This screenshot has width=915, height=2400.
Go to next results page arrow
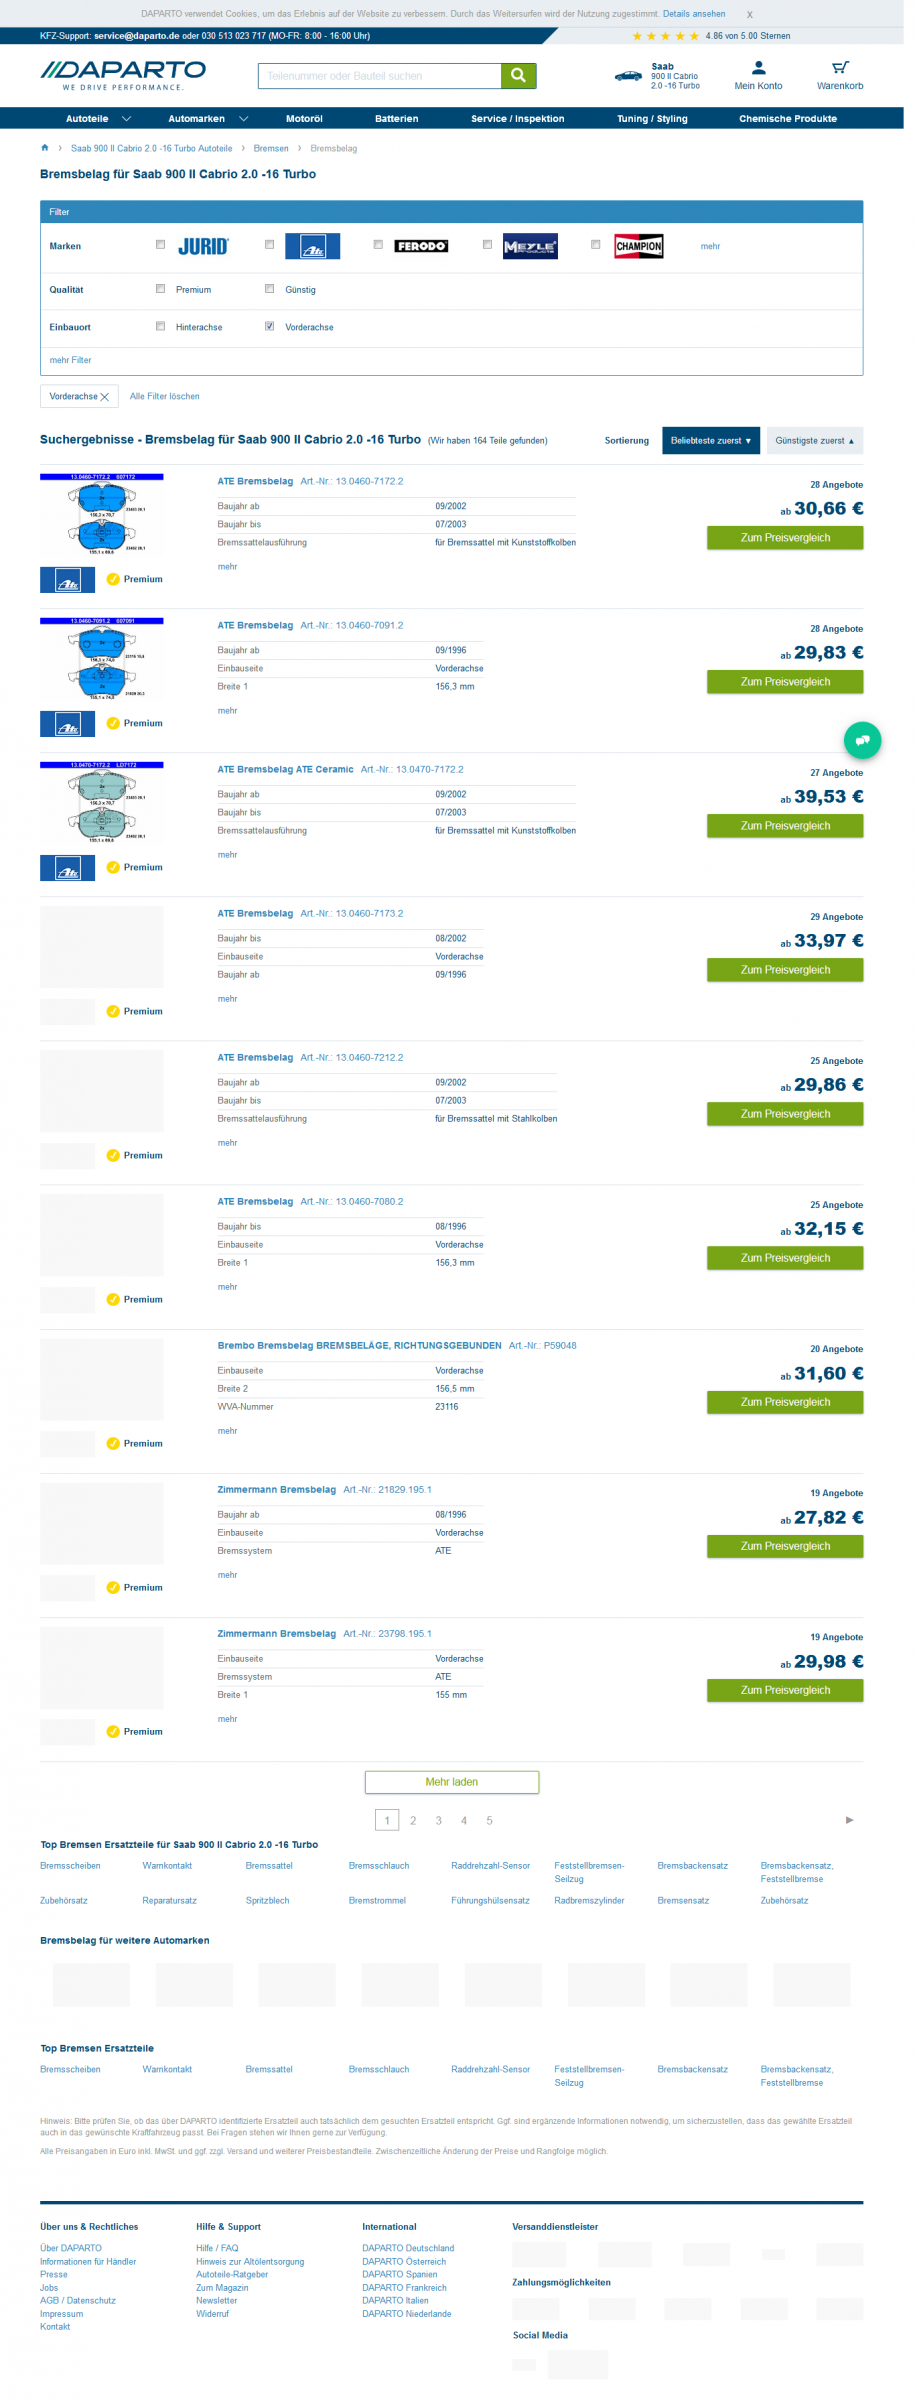pyautogui.click(x=849, y=1820)
